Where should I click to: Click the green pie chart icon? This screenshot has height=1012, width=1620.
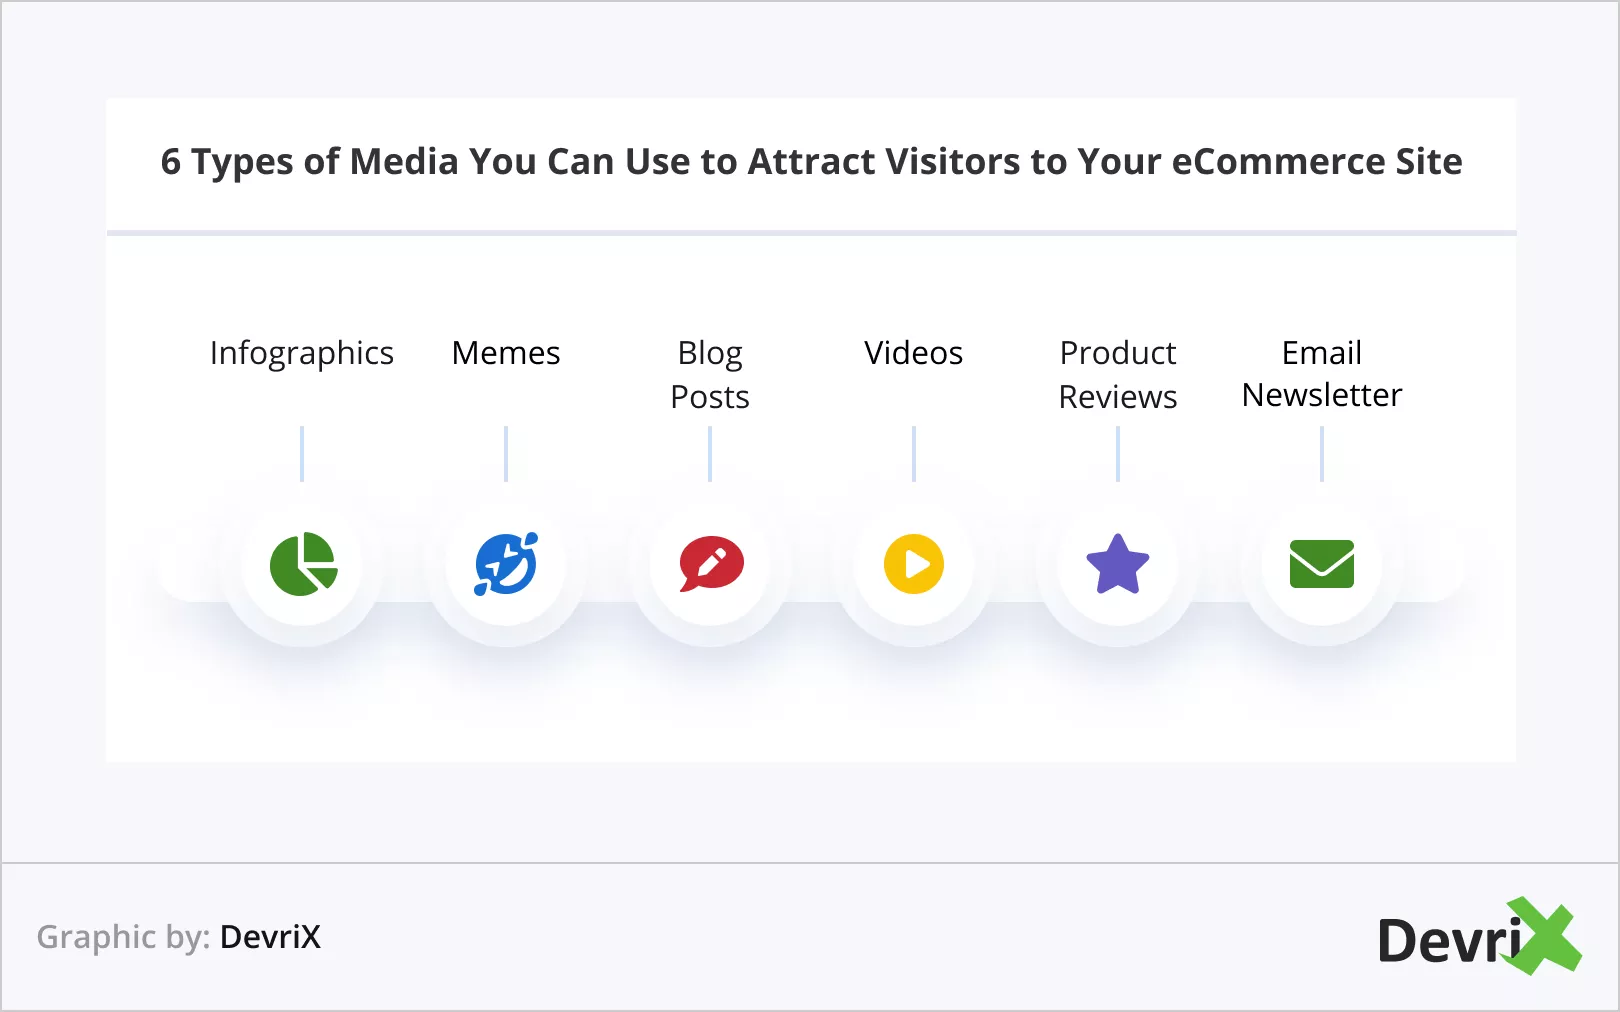(303, 564)
